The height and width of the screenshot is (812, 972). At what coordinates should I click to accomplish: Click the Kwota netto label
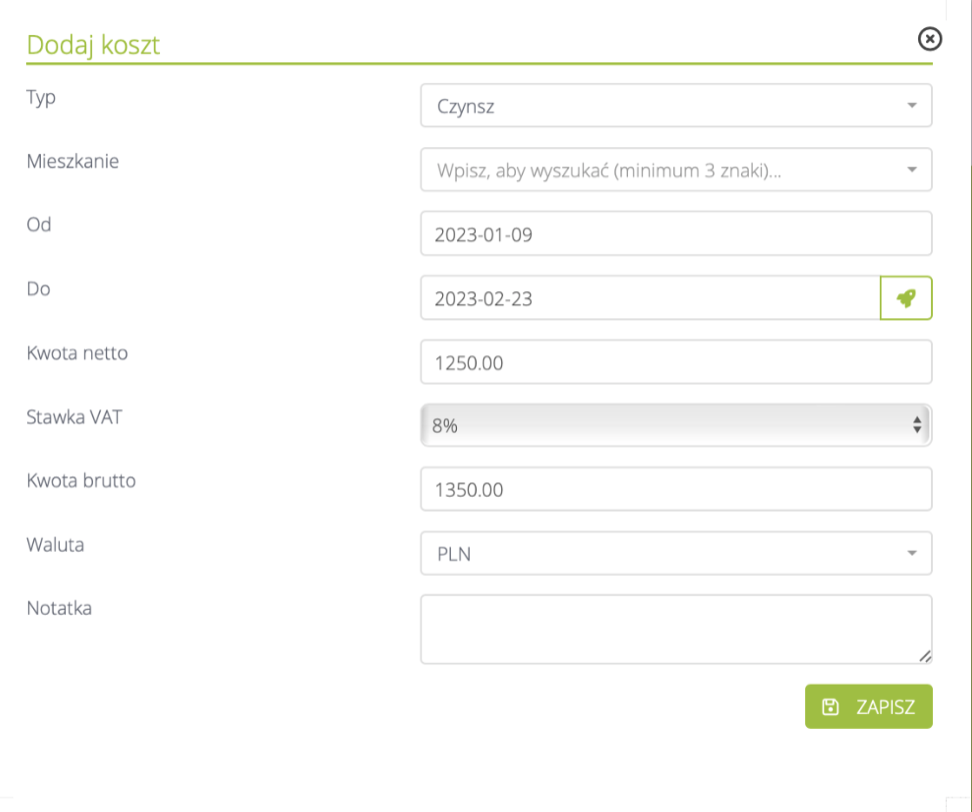pyautogui.click(x=77, y=352)
